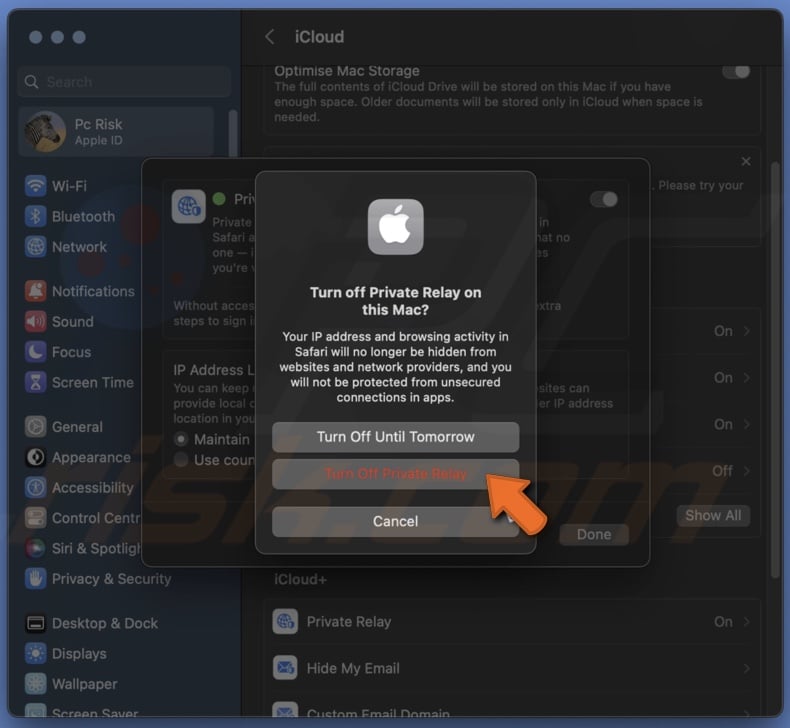Image resolution: width=790 pixels, height=728 pixels.
Task: Click the iCloud+ section heading
Action: [x=300, y=579]
